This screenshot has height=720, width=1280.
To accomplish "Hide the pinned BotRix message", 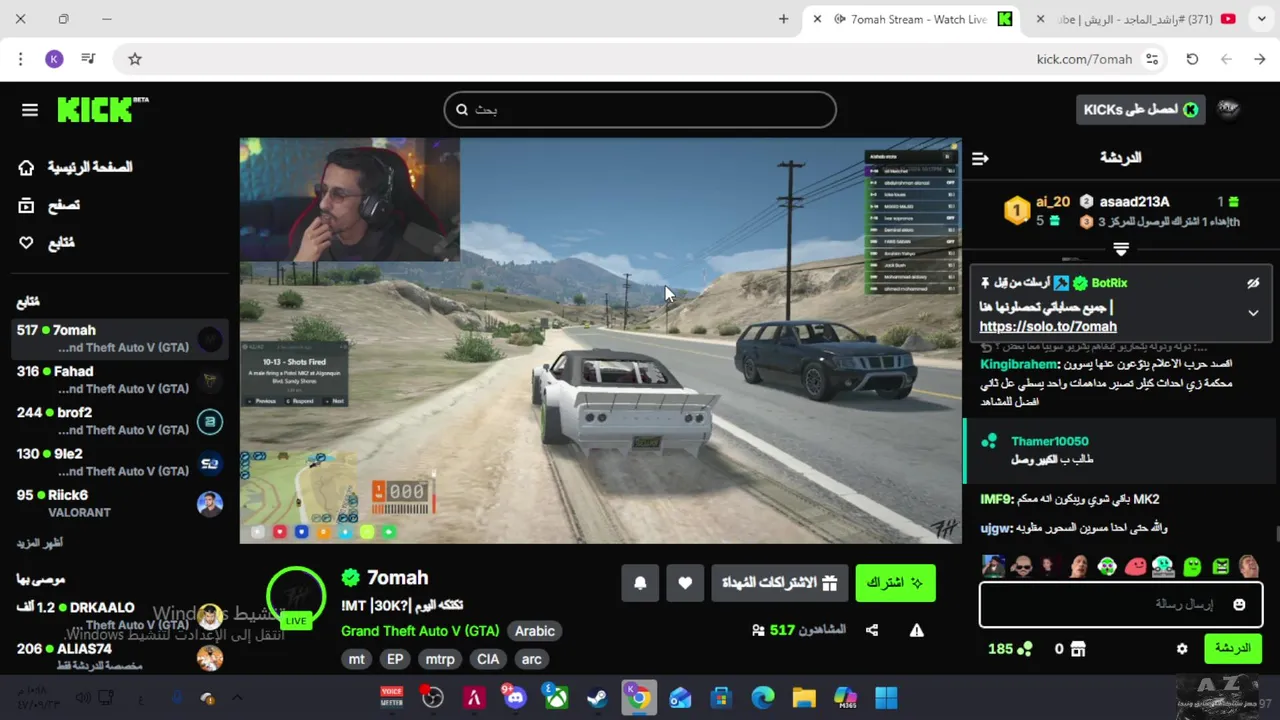I will [1253, 283].
